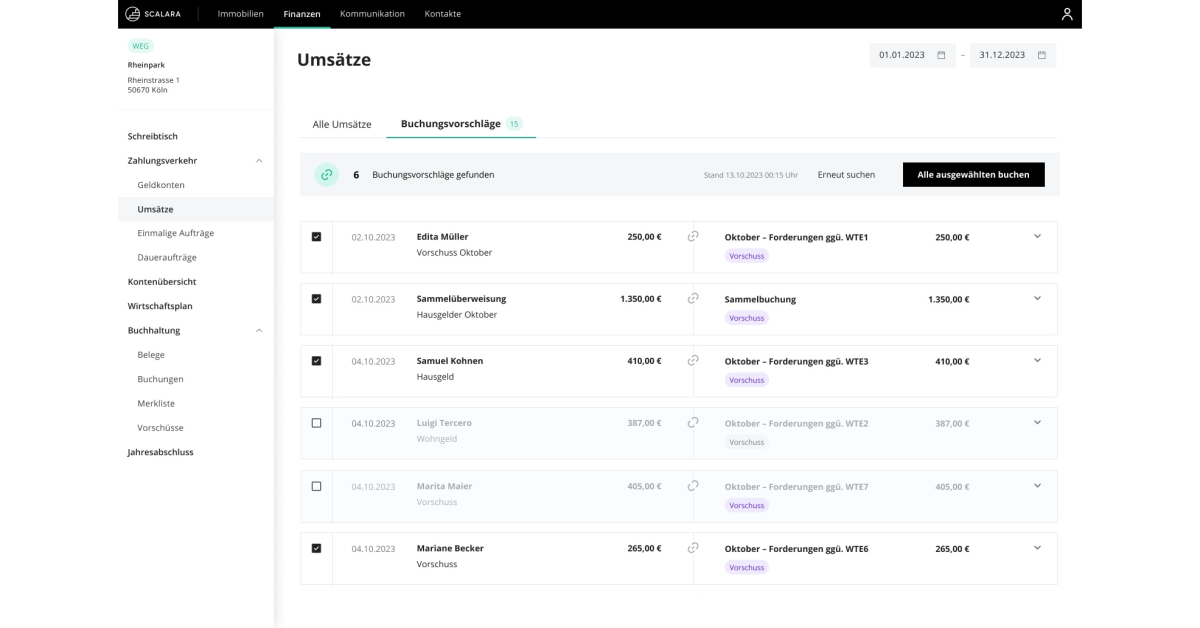This screenshot has height=628, width=1200.
Task: Click calendar icon in start date field
Action: pyautogui.click(x=941, y=55)
